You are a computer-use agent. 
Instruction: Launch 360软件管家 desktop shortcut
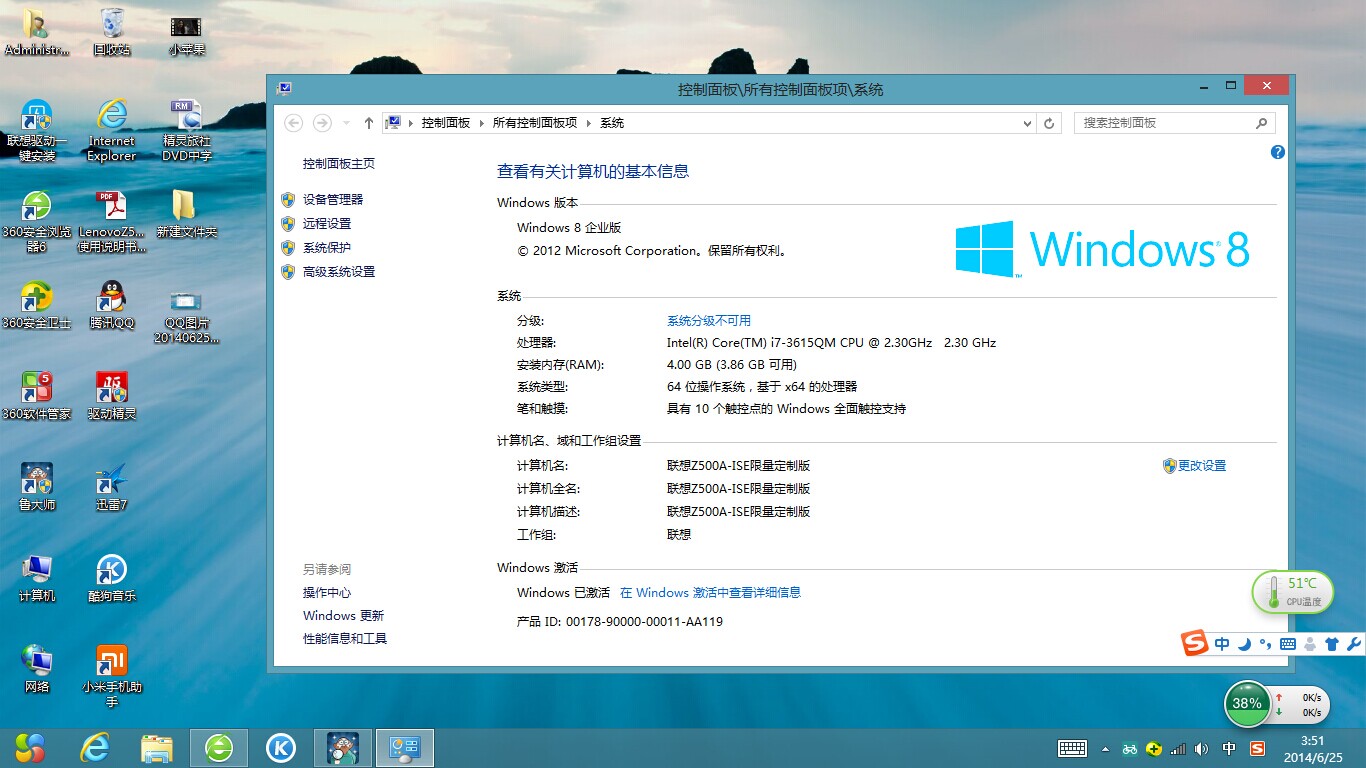[37, 396]
